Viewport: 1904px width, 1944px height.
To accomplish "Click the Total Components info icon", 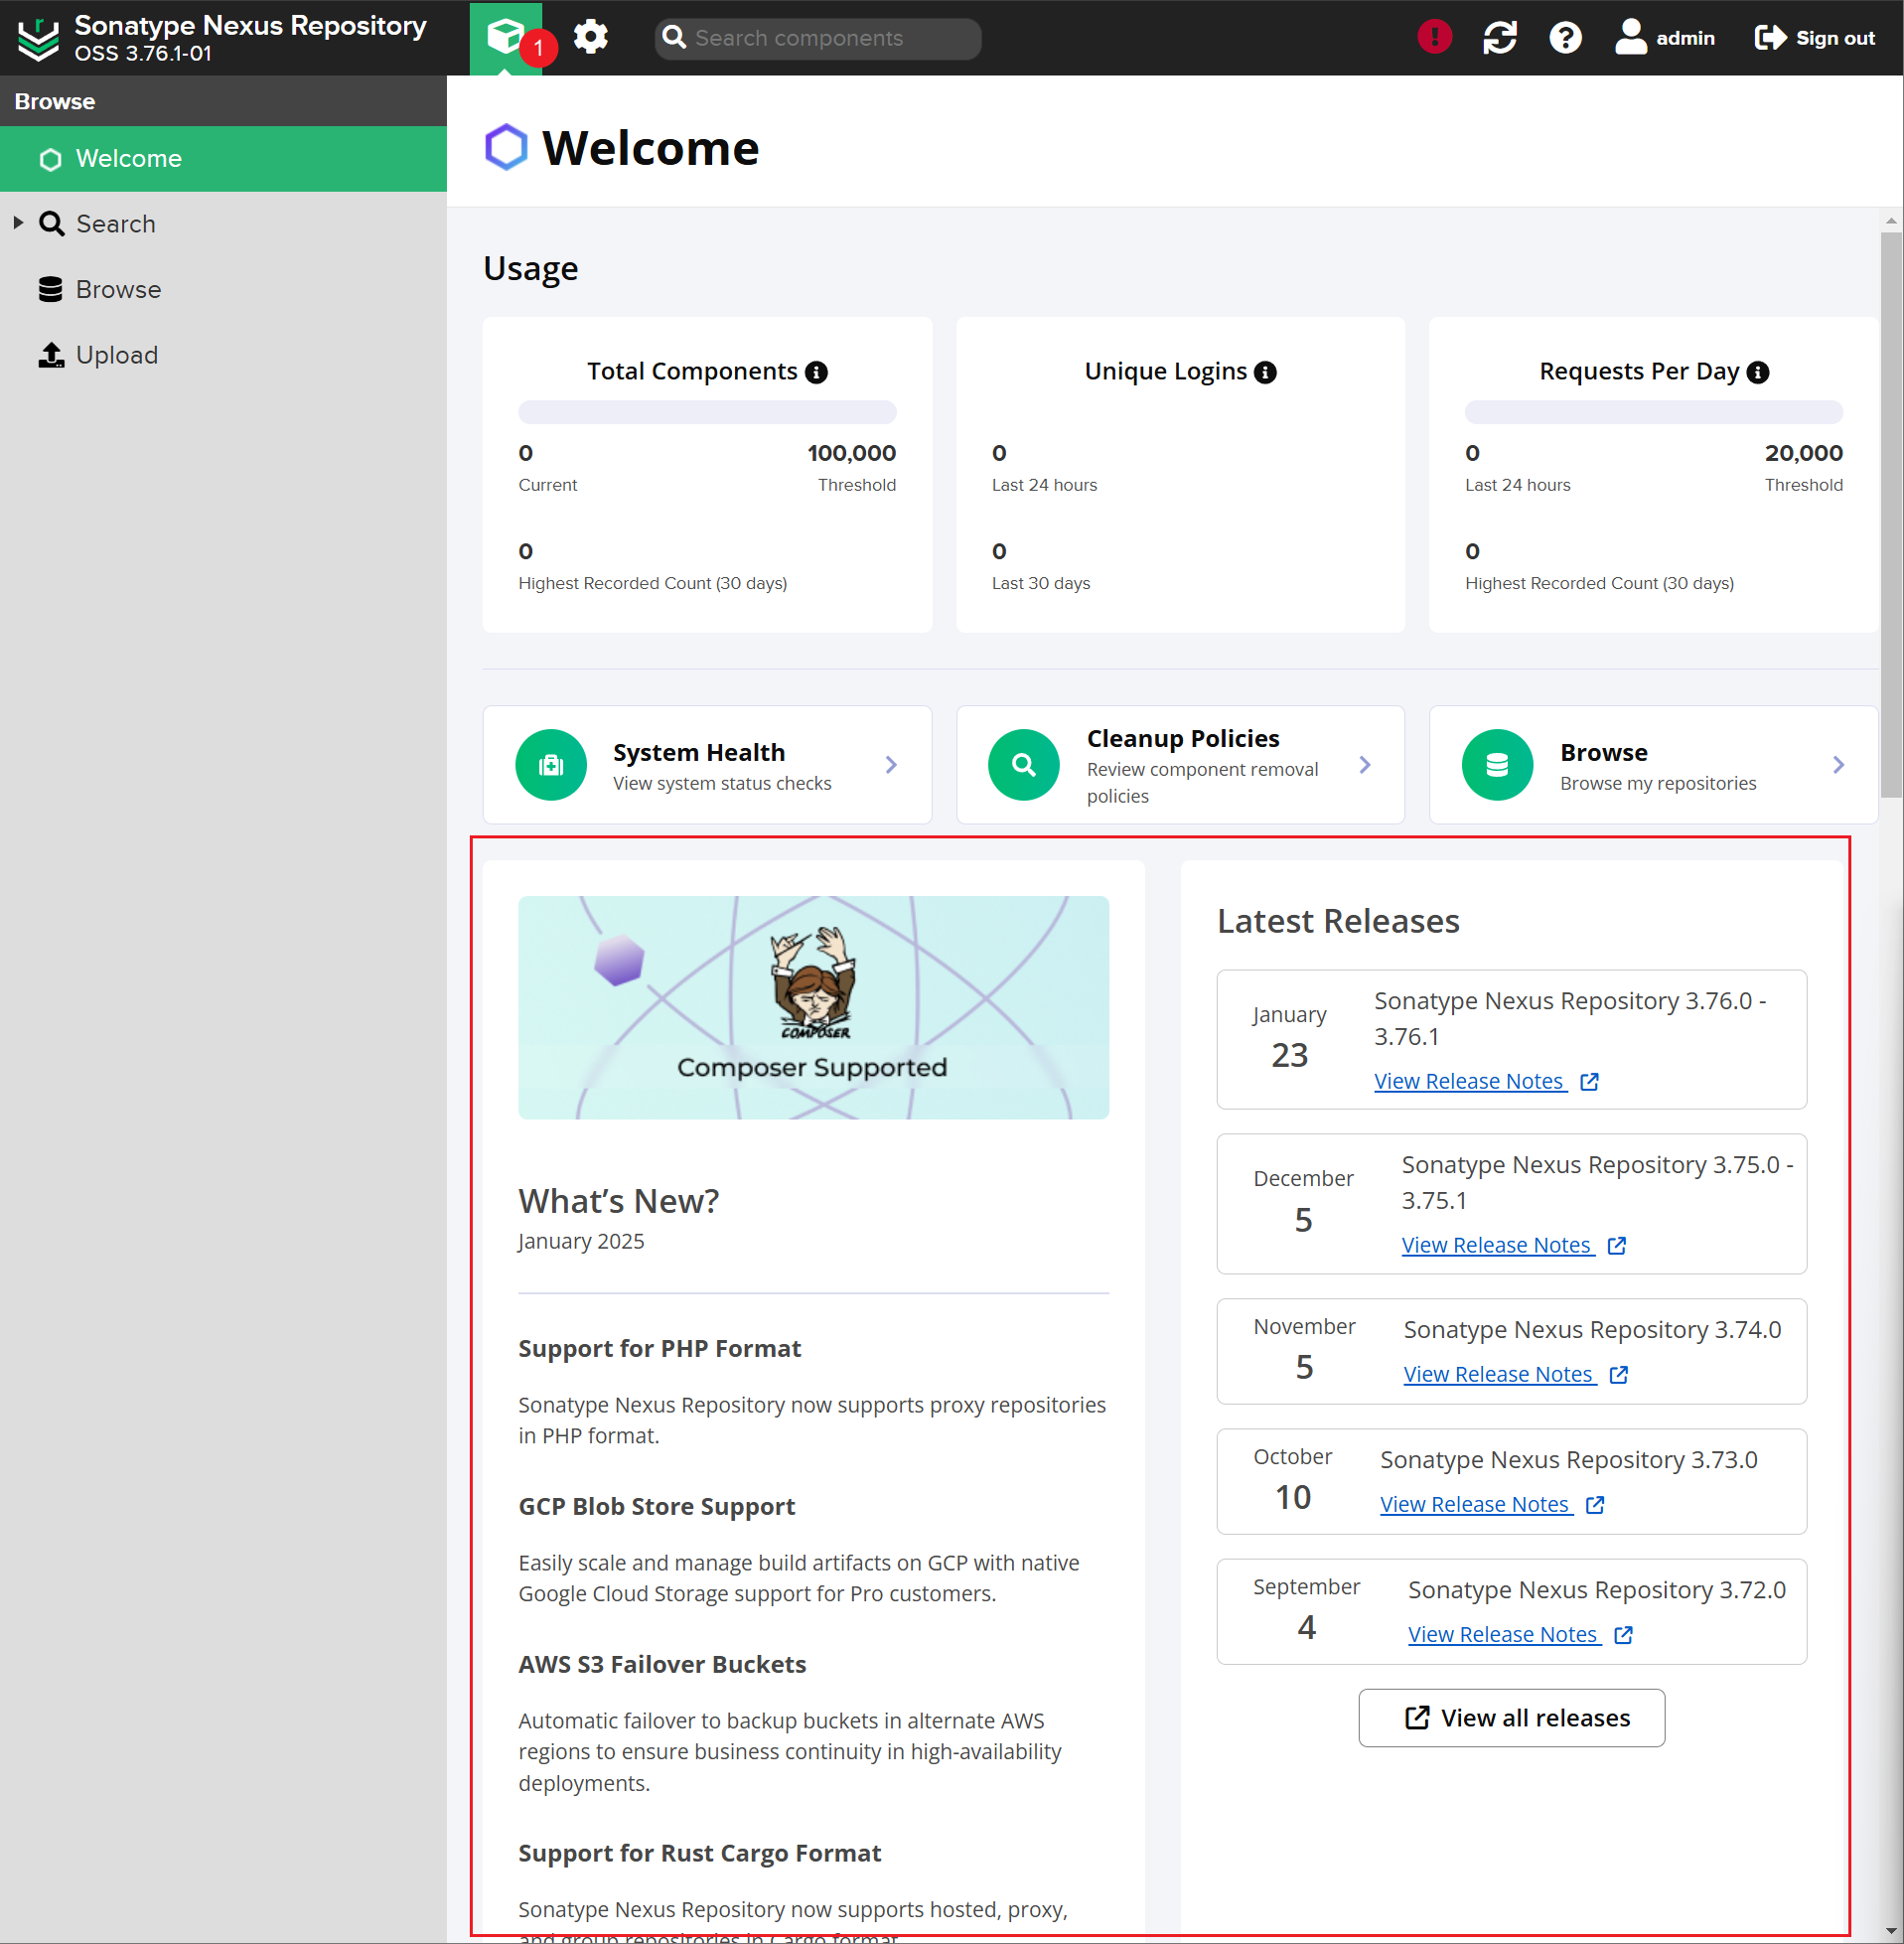I will [816, 372].
